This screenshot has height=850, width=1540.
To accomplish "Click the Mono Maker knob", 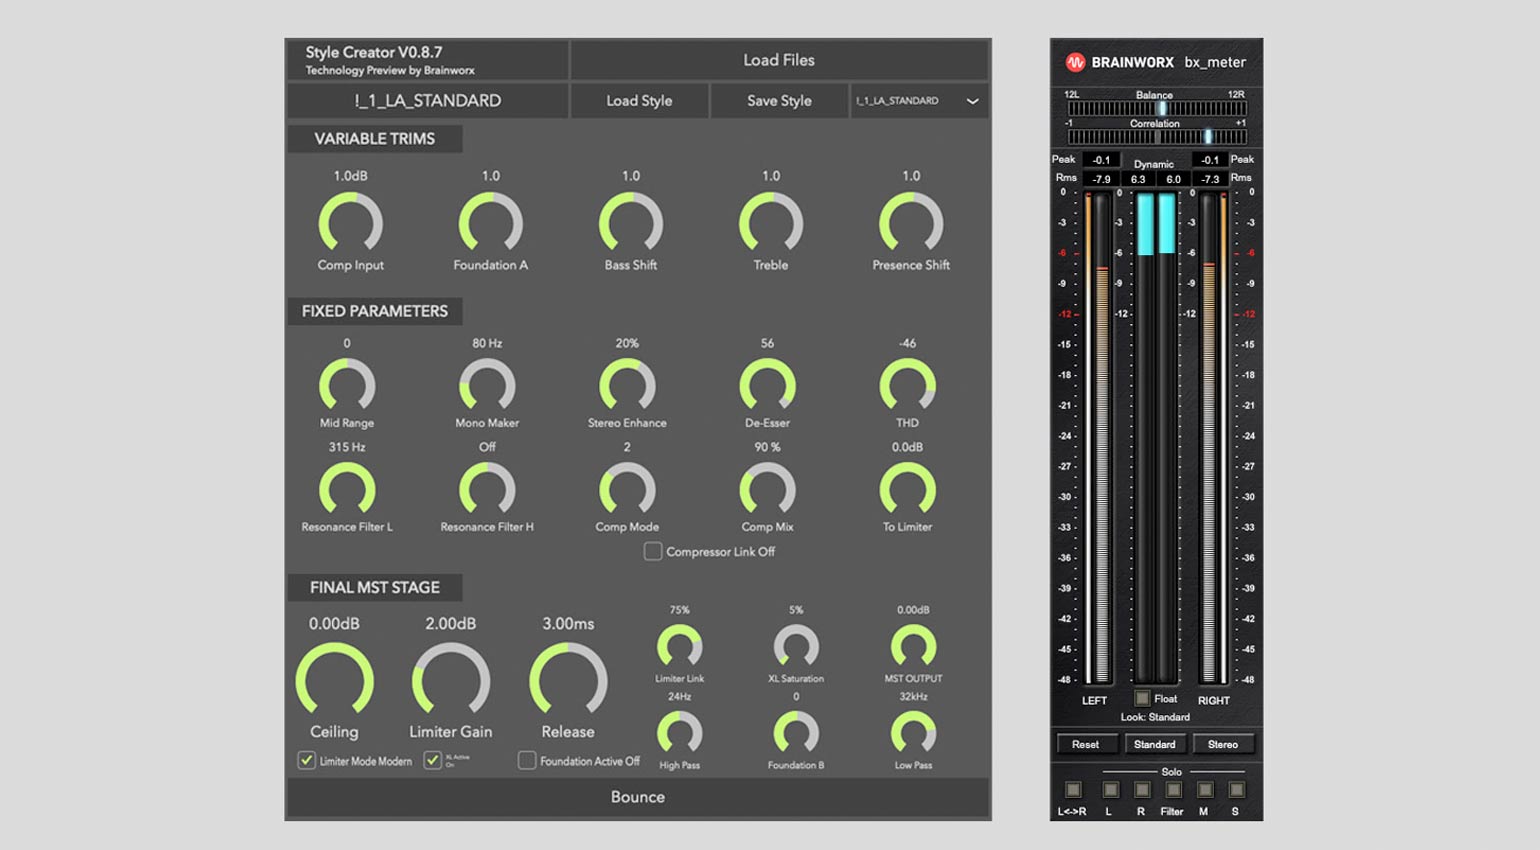I will tap(487, 385).
